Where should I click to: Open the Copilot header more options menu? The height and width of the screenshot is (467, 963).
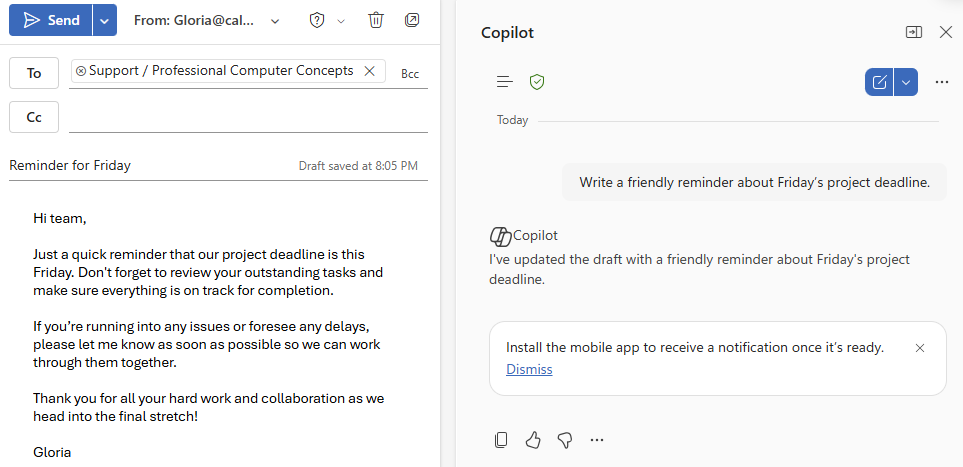pyautogui.click(x=942, y=82)
